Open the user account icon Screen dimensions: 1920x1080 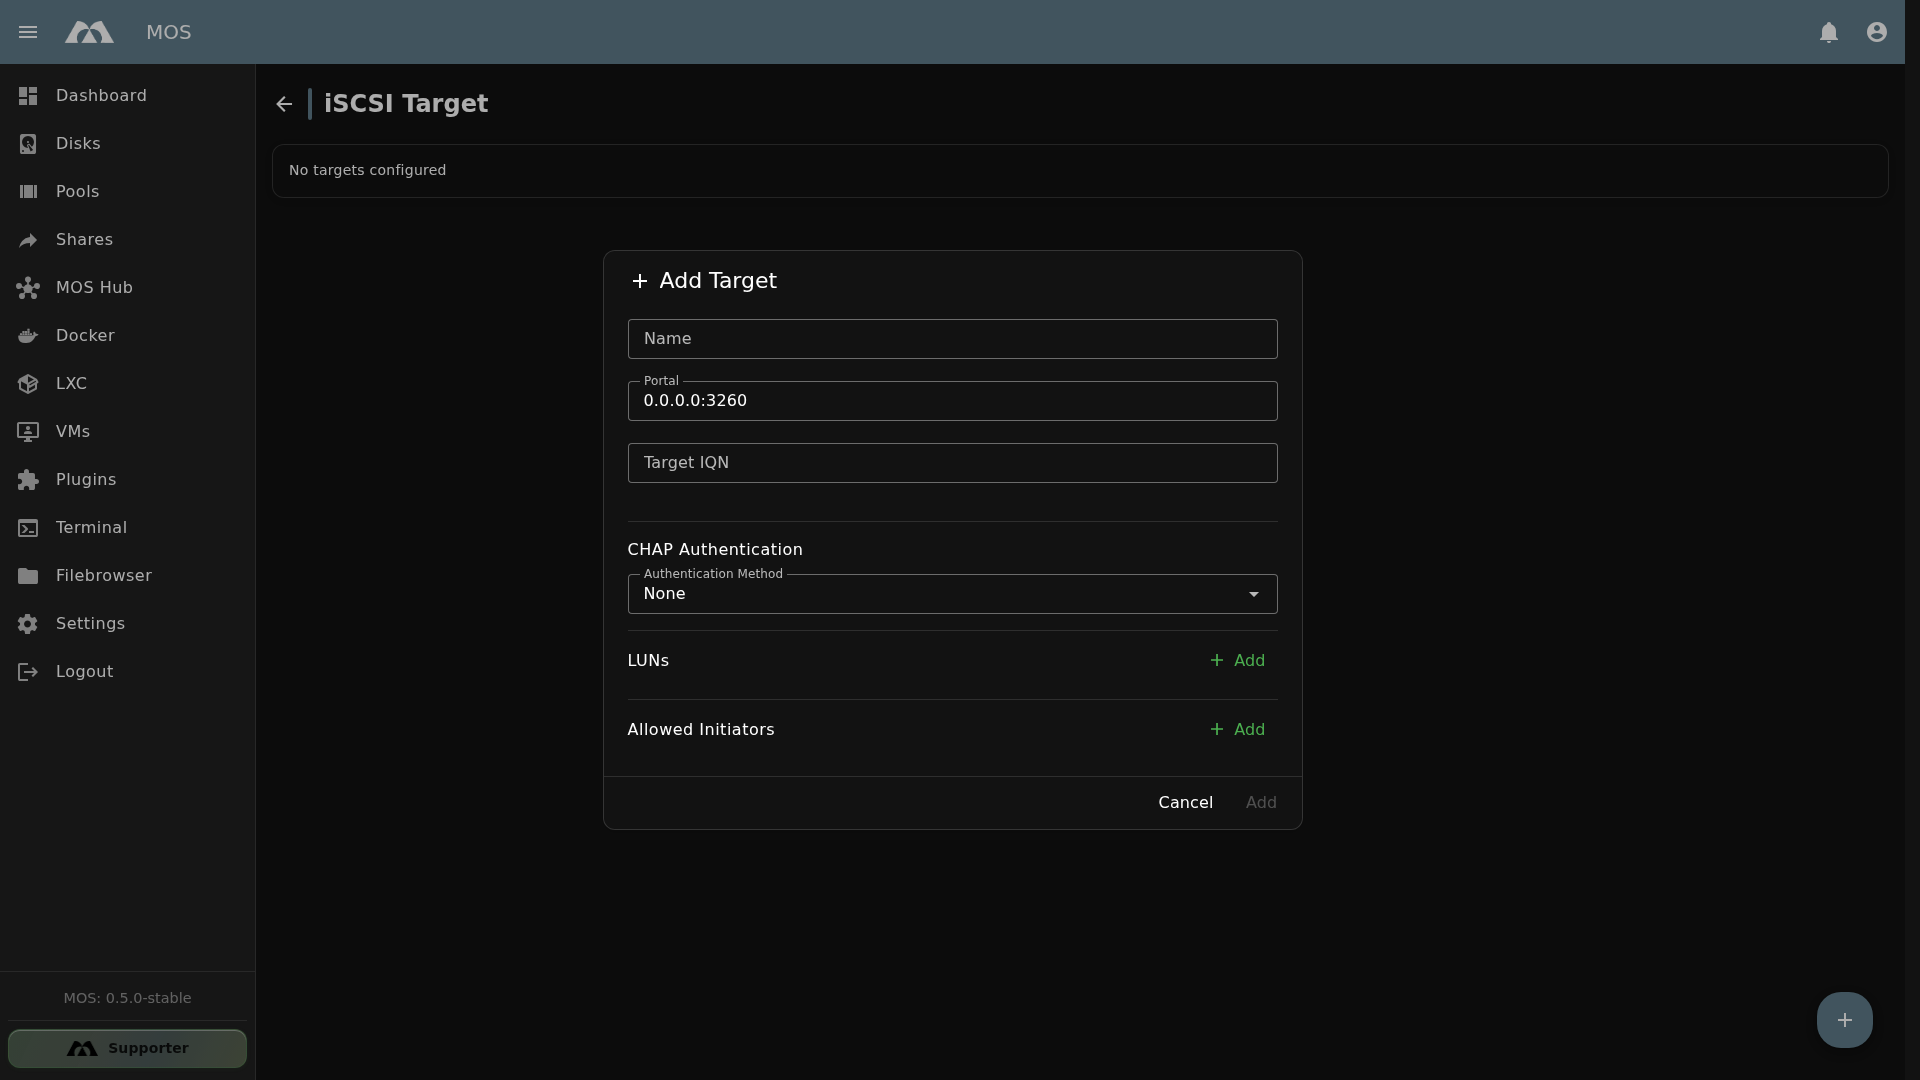(1877, 32)
